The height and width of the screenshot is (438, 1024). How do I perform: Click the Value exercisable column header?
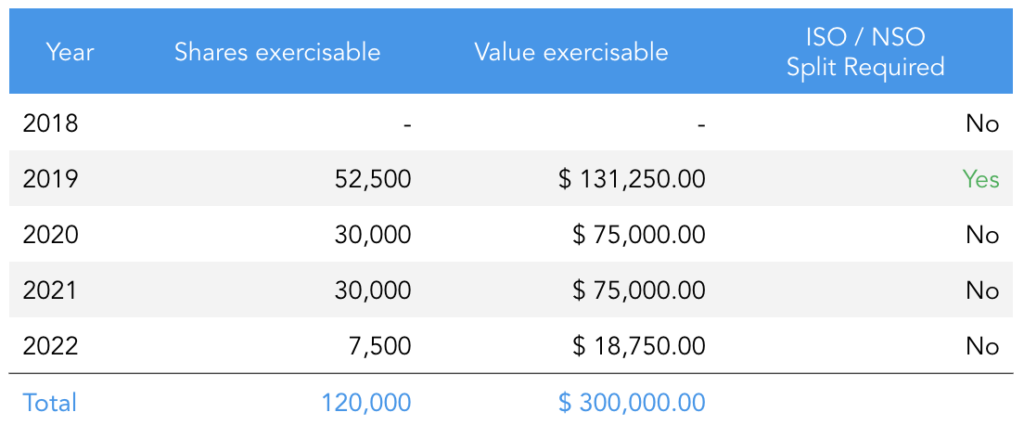pyautogui.click(x=571, y=52)
